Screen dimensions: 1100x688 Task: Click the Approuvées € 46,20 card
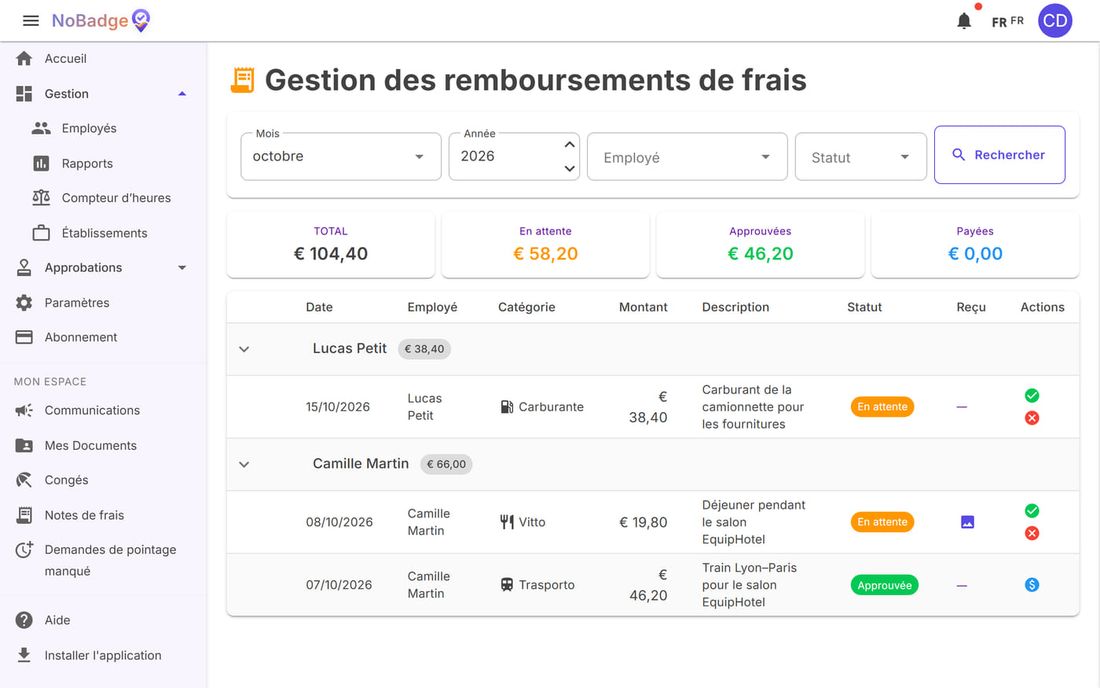(760, 245)
